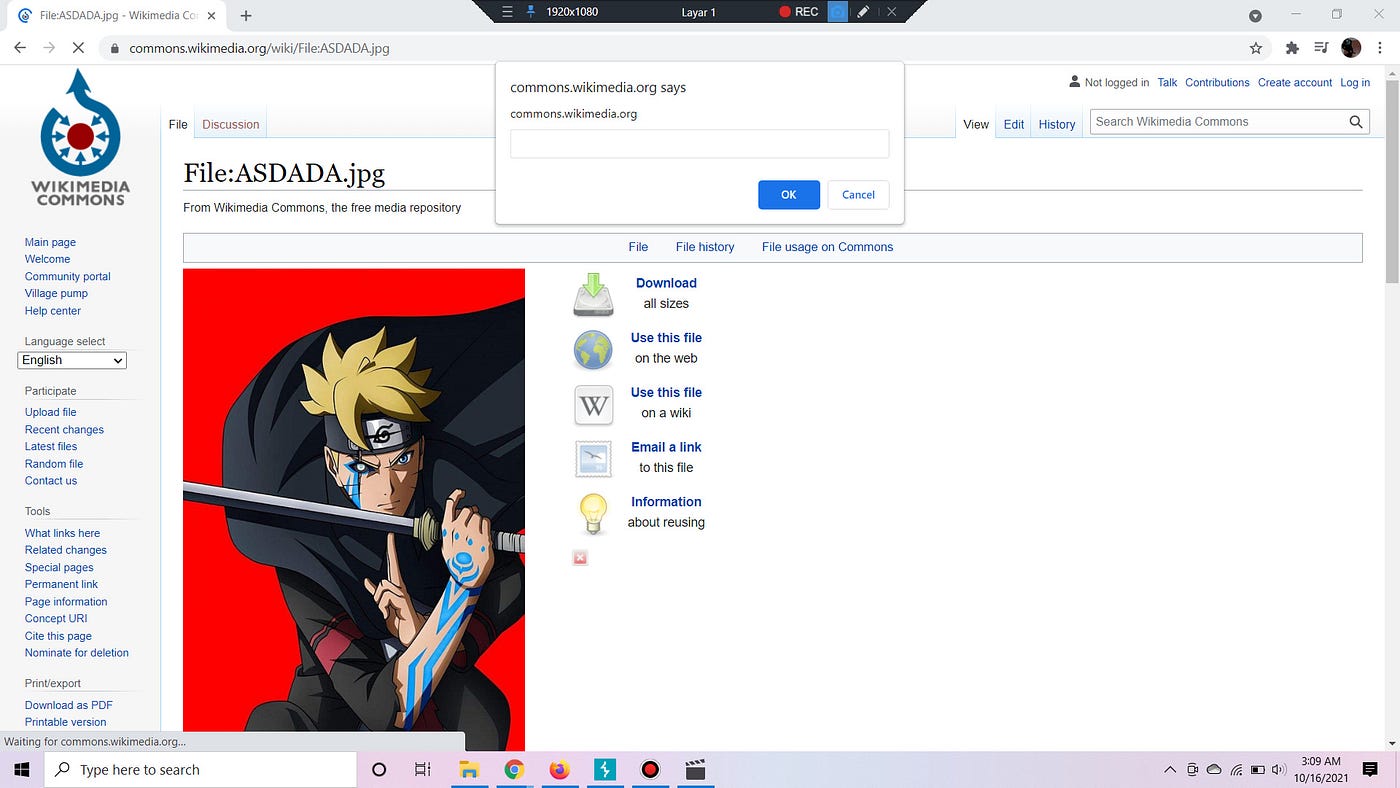Open Upload file in sidebar
1400x788 pixels.
point(51,412)
